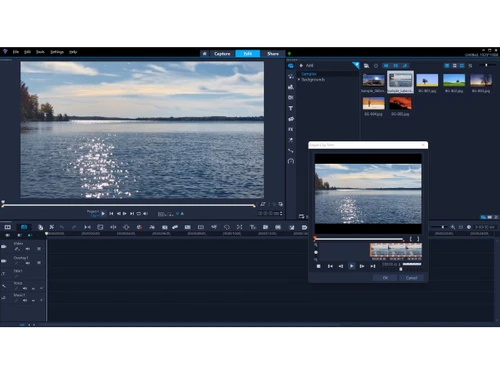Click the trim dialog scrubber bar
Viewport: 500px width, 375px height.
(359, 239)
